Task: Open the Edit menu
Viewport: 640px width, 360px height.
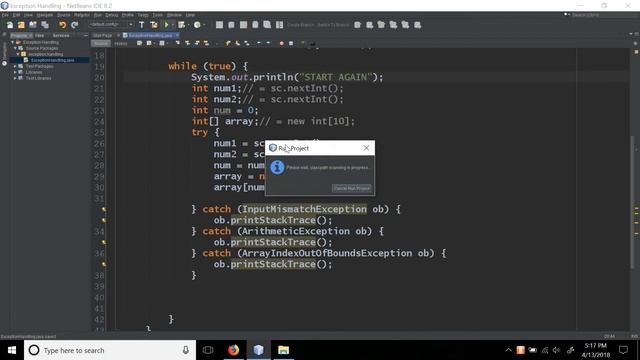Action: pos(16,15)
